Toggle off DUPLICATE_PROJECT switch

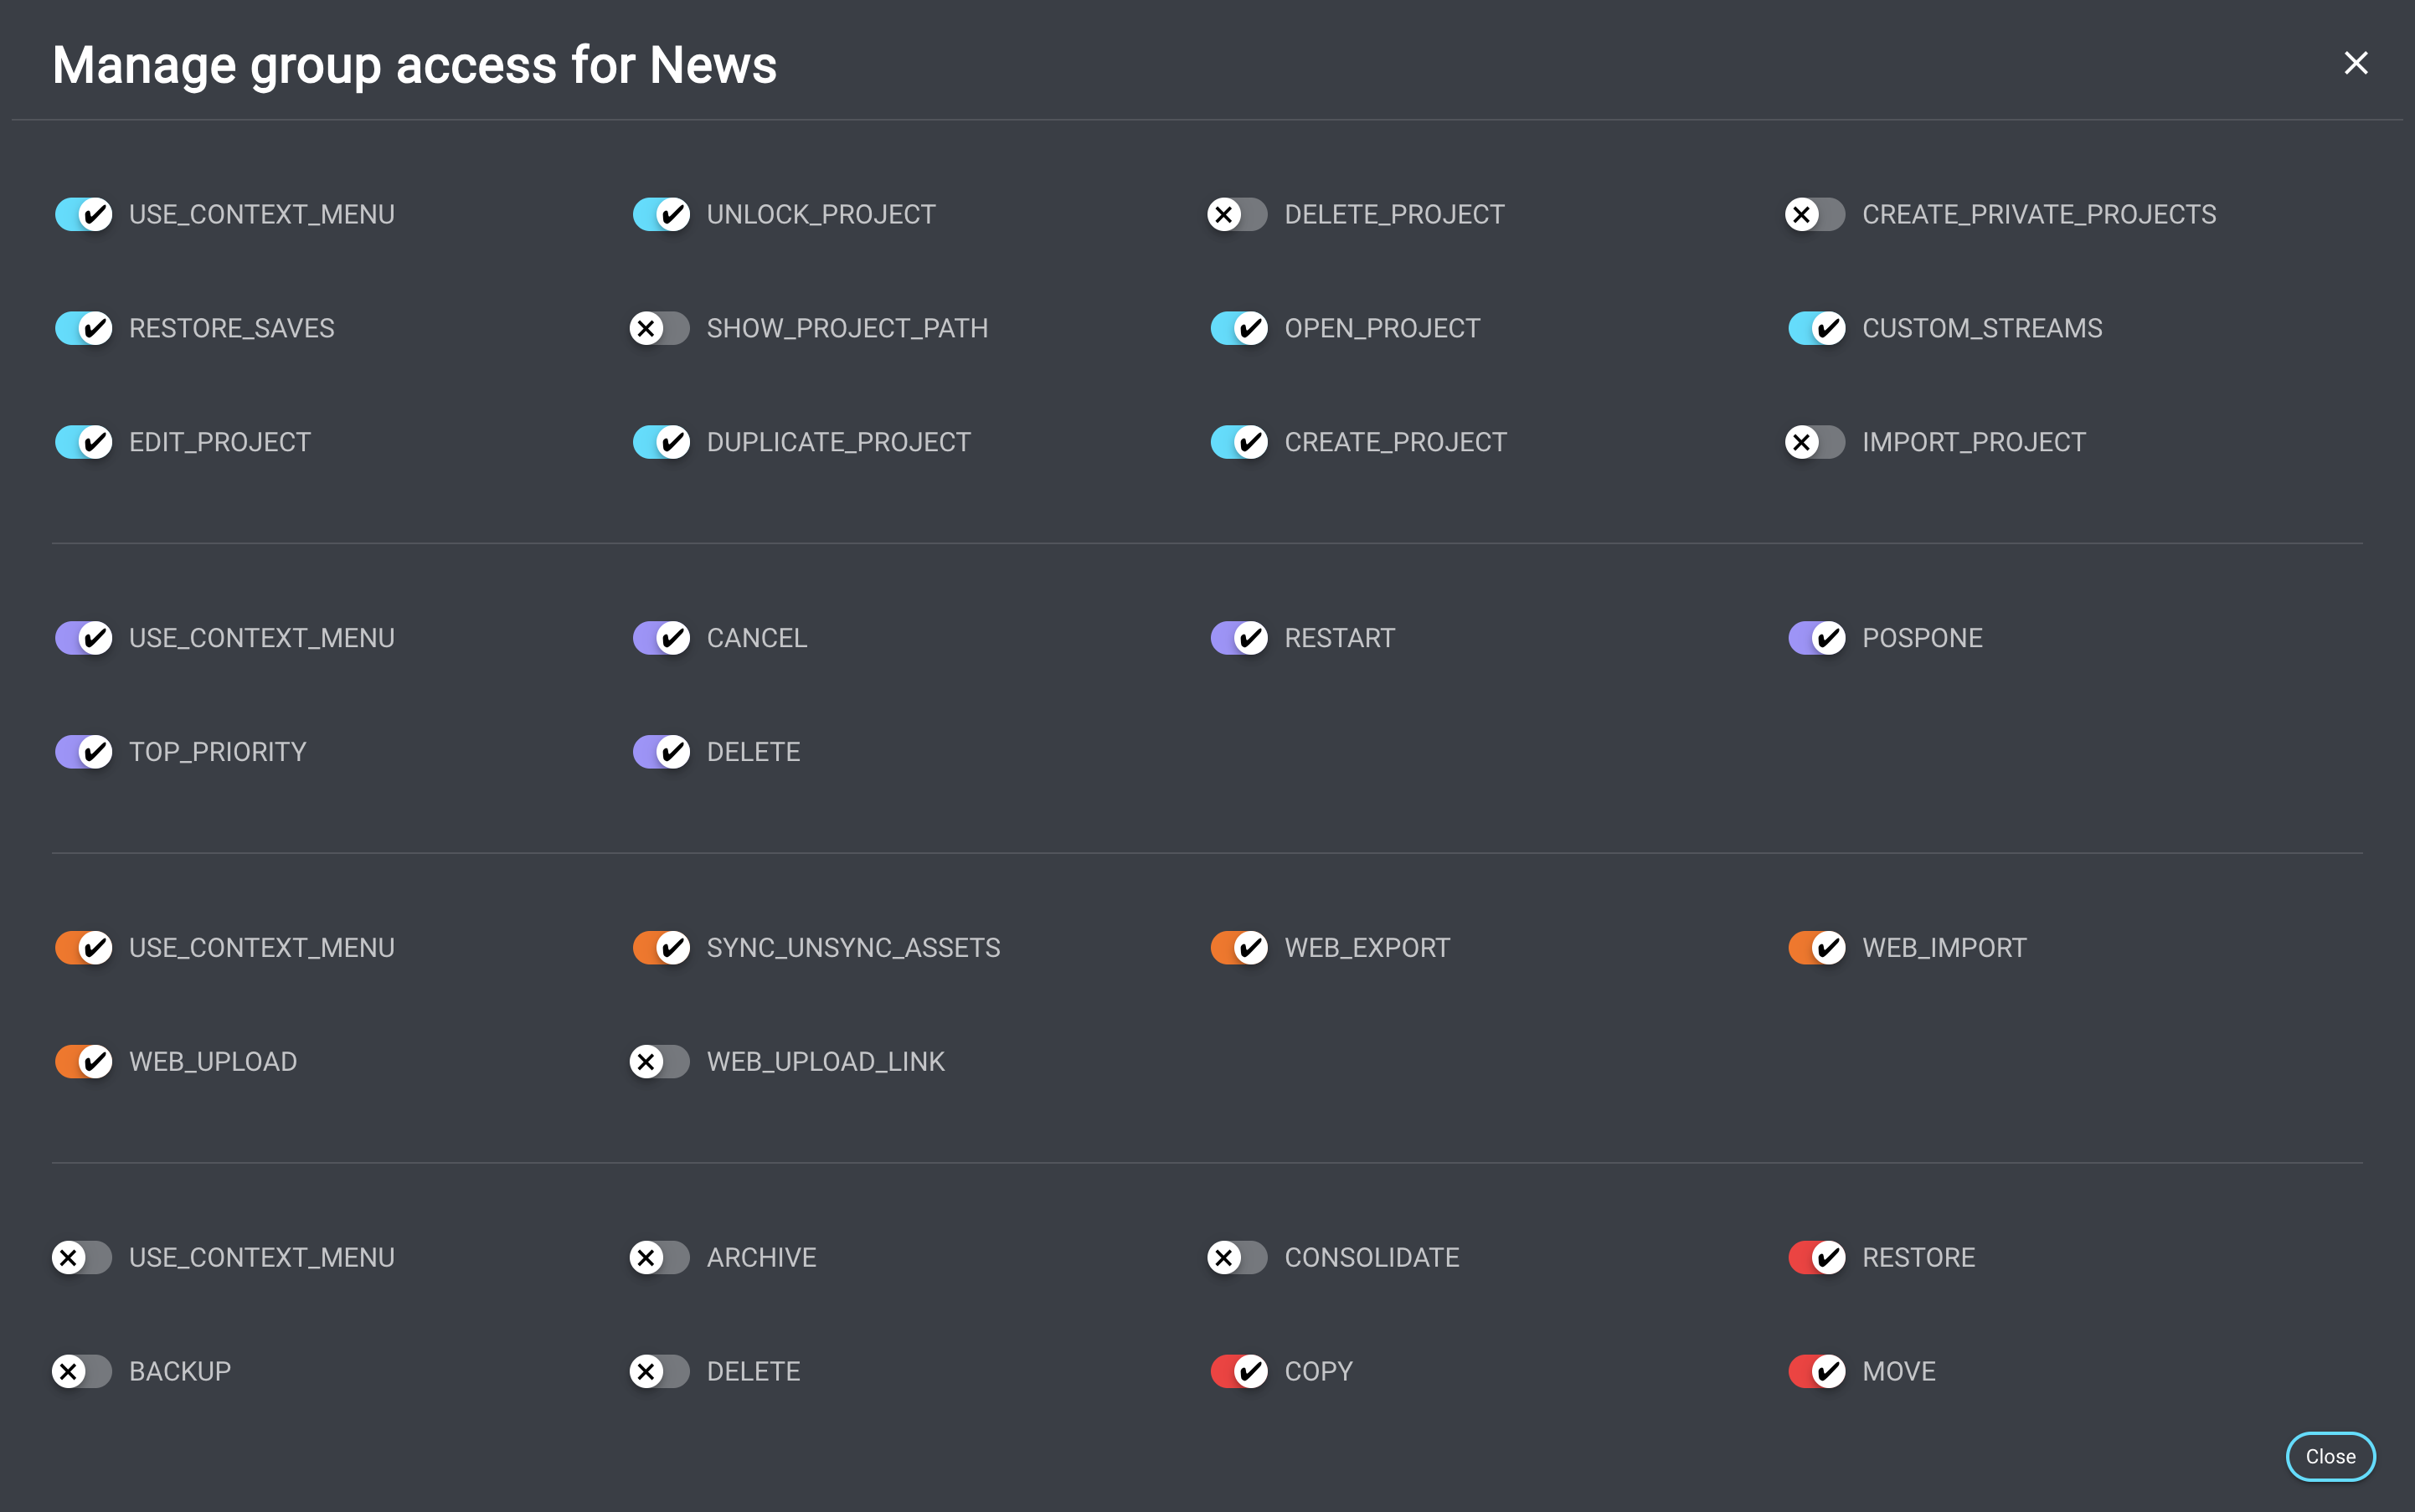pos(661,442)
